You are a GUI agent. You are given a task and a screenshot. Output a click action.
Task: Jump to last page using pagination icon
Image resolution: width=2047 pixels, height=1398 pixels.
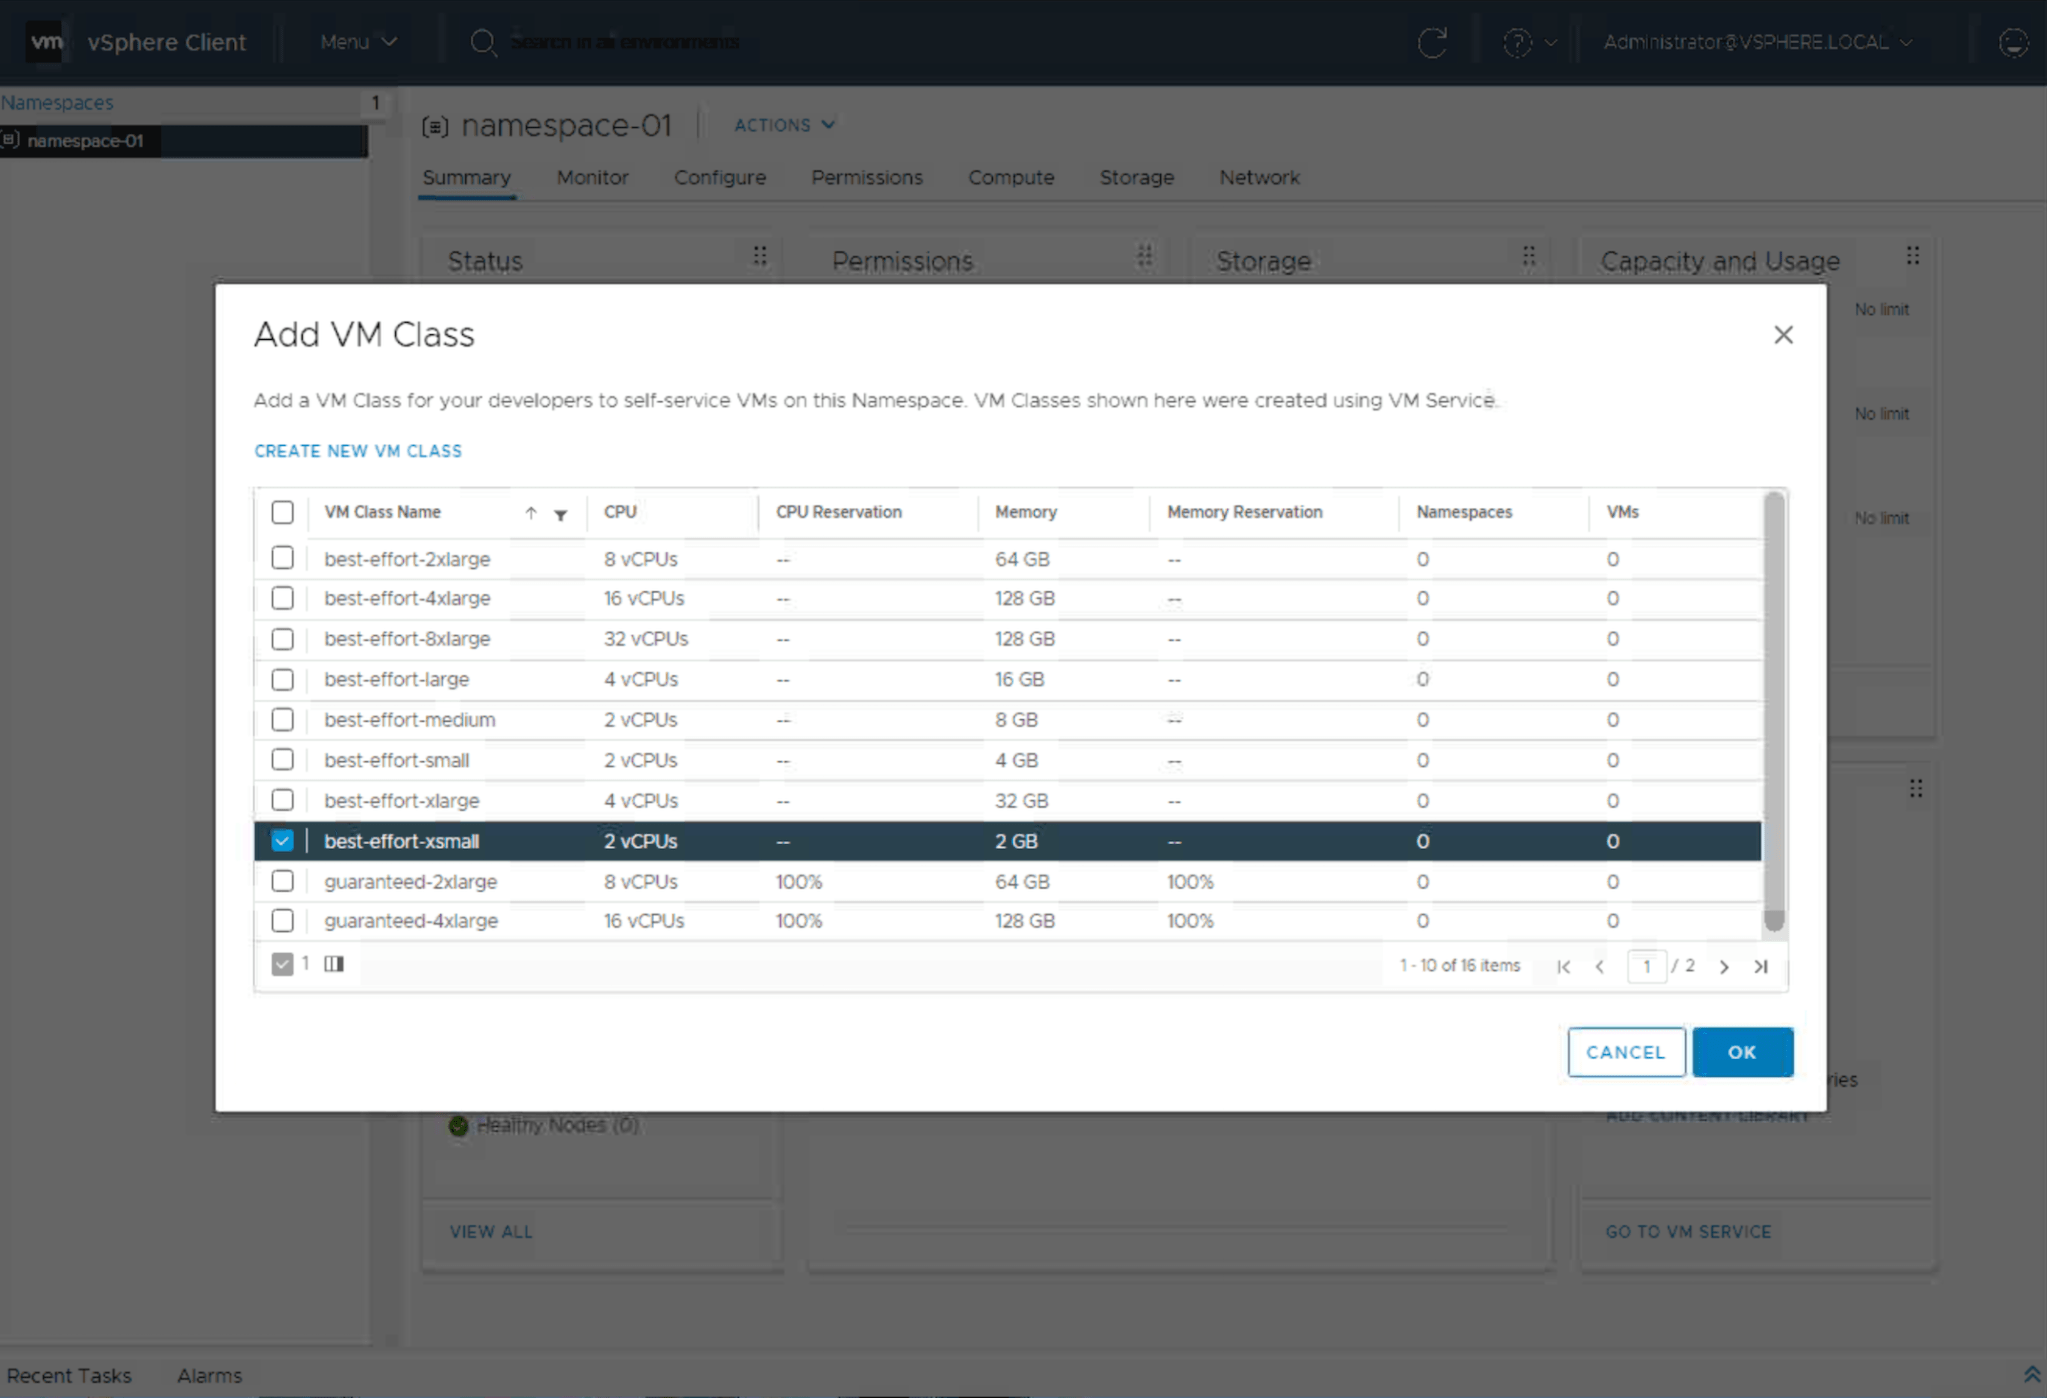(x=1760, y=966)
